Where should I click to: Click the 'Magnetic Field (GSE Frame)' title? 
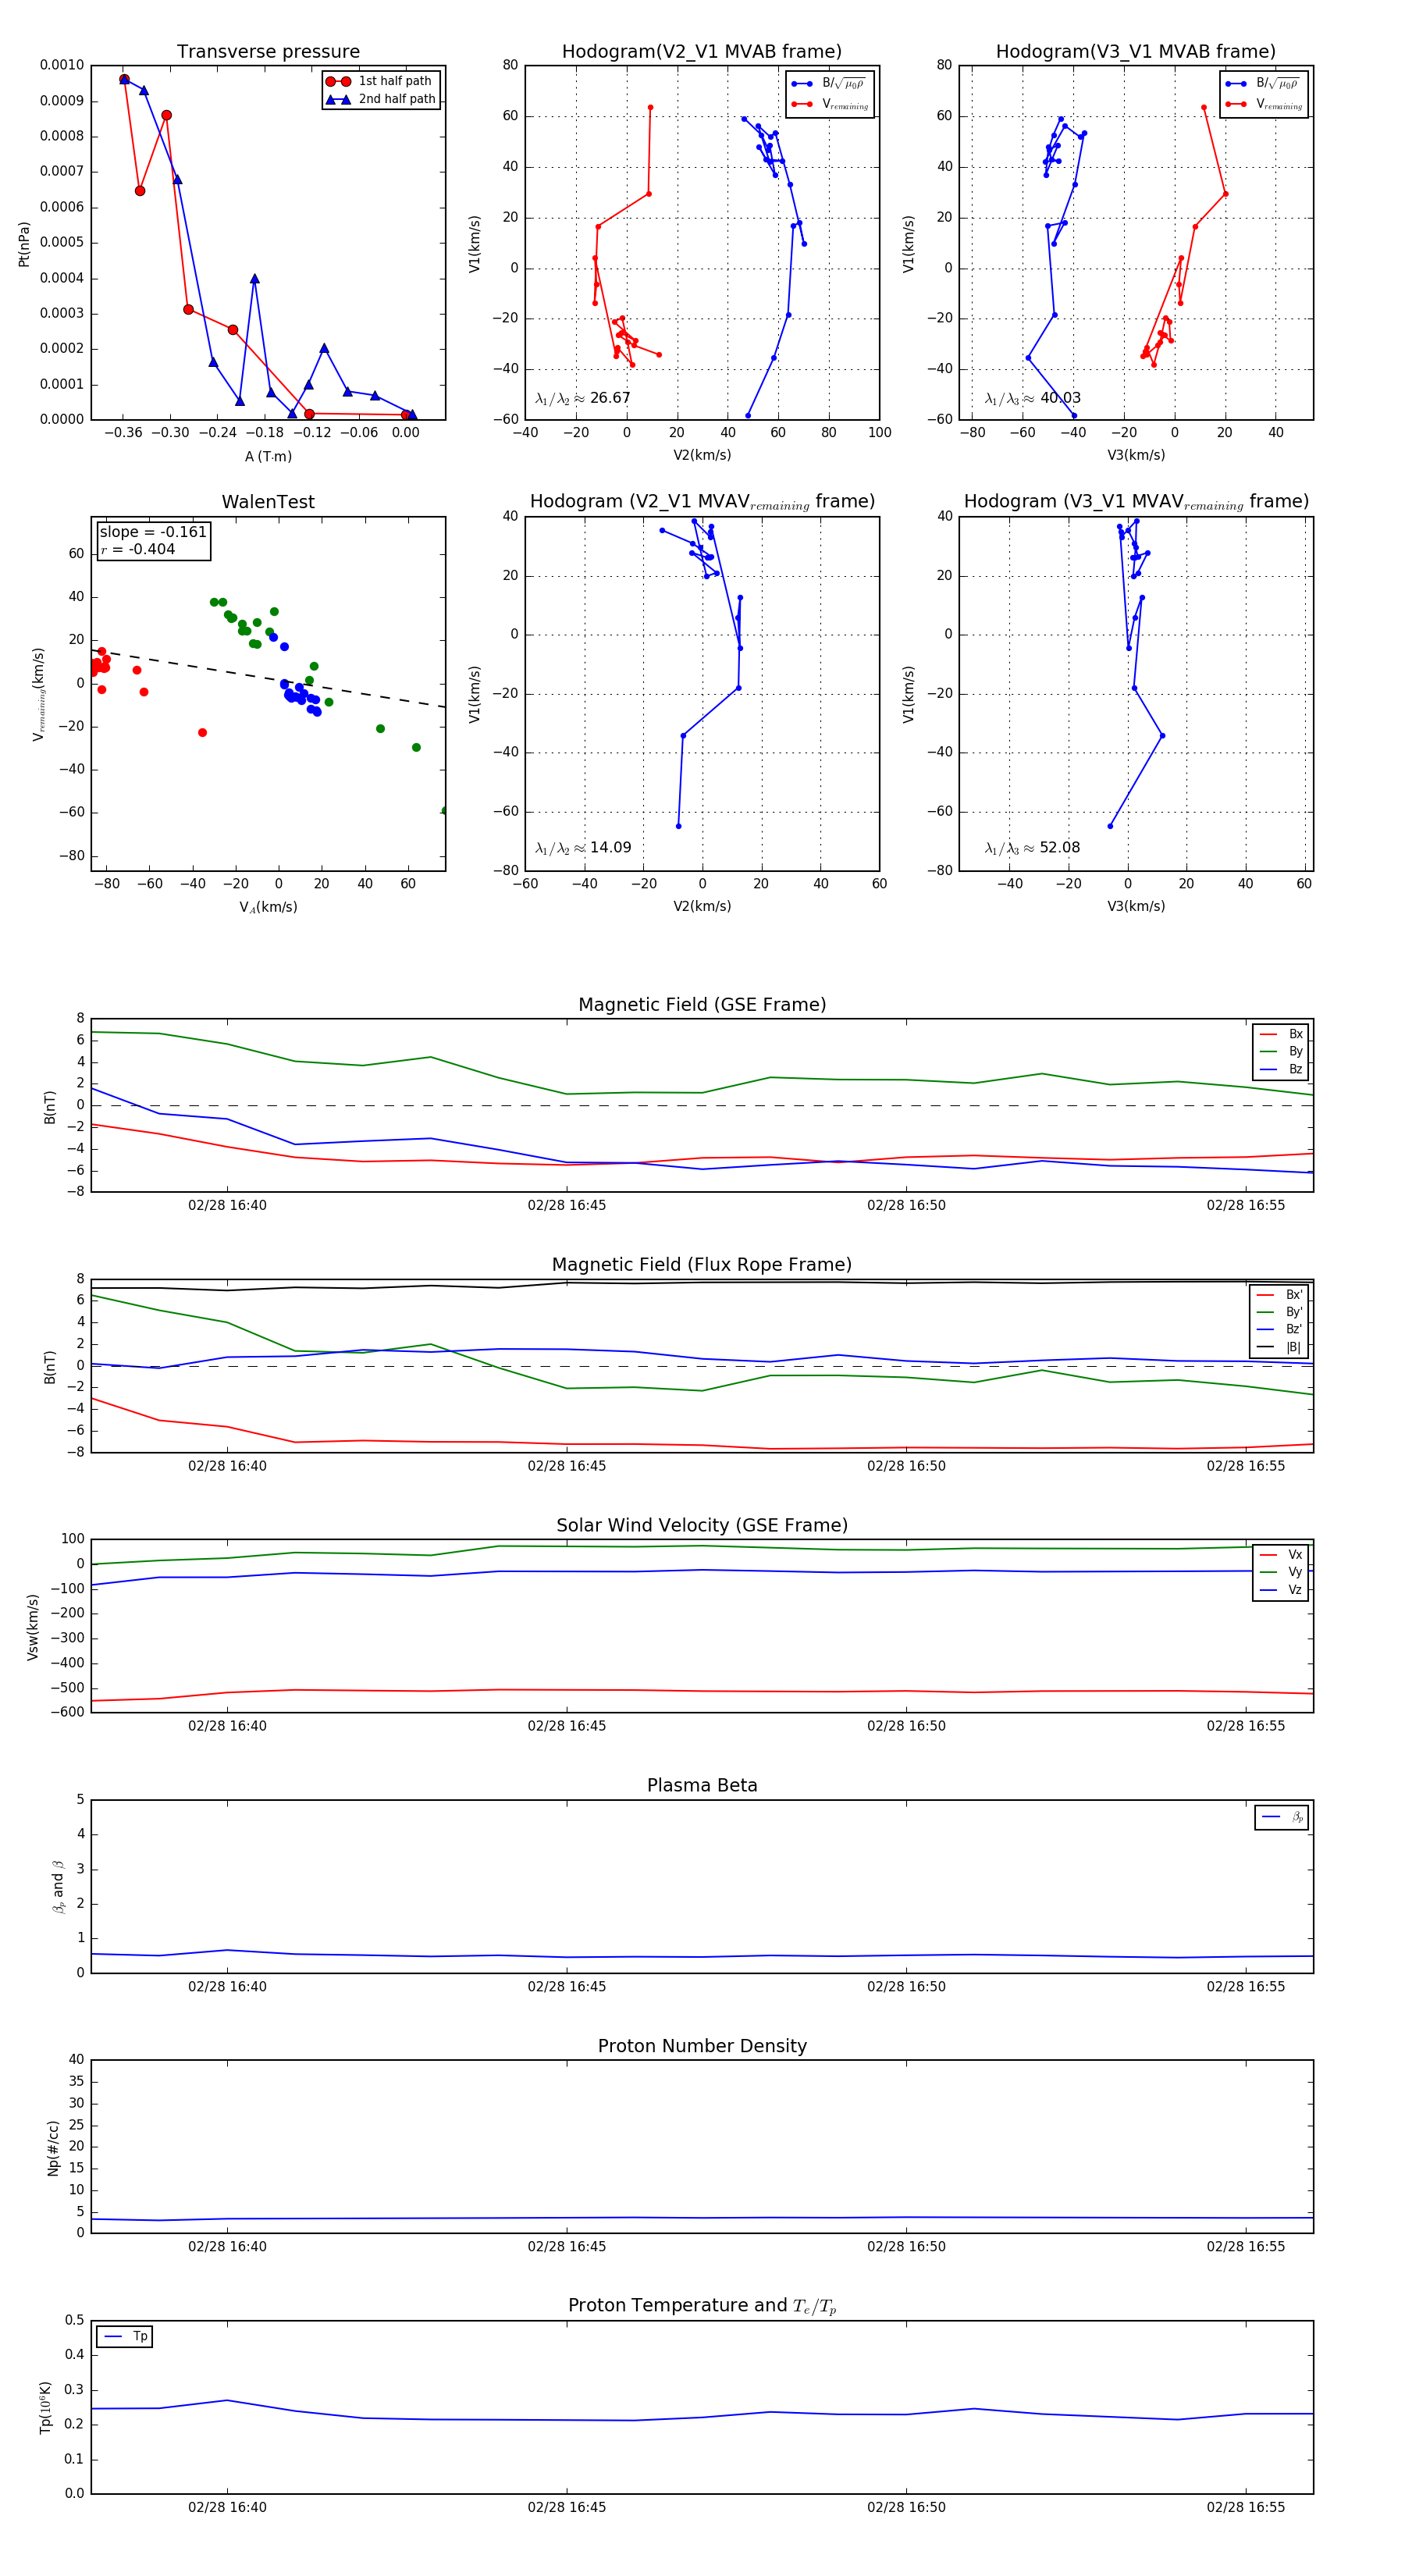point(702,1005)
